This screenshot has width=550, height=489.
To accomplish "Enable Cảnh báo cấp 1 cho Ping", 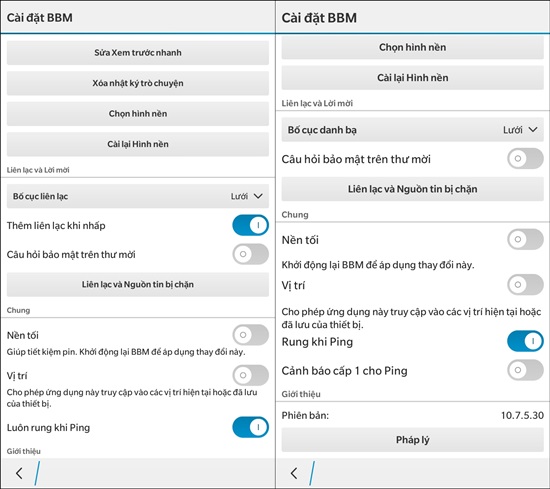I will pyautogui.click(x=525, y=370).
